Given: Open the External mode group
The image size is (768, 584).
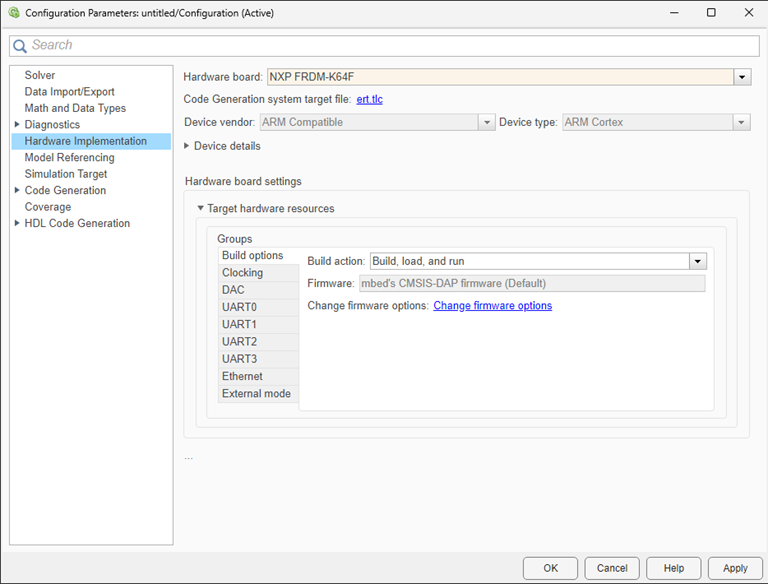Looking at the screenshot, I should click(256, 394).
